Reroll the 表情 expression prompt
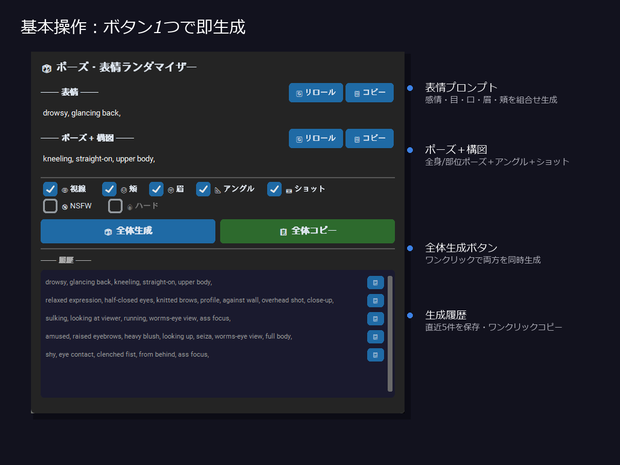This screenshot has width=620, height=465. (x=316, y=93)
